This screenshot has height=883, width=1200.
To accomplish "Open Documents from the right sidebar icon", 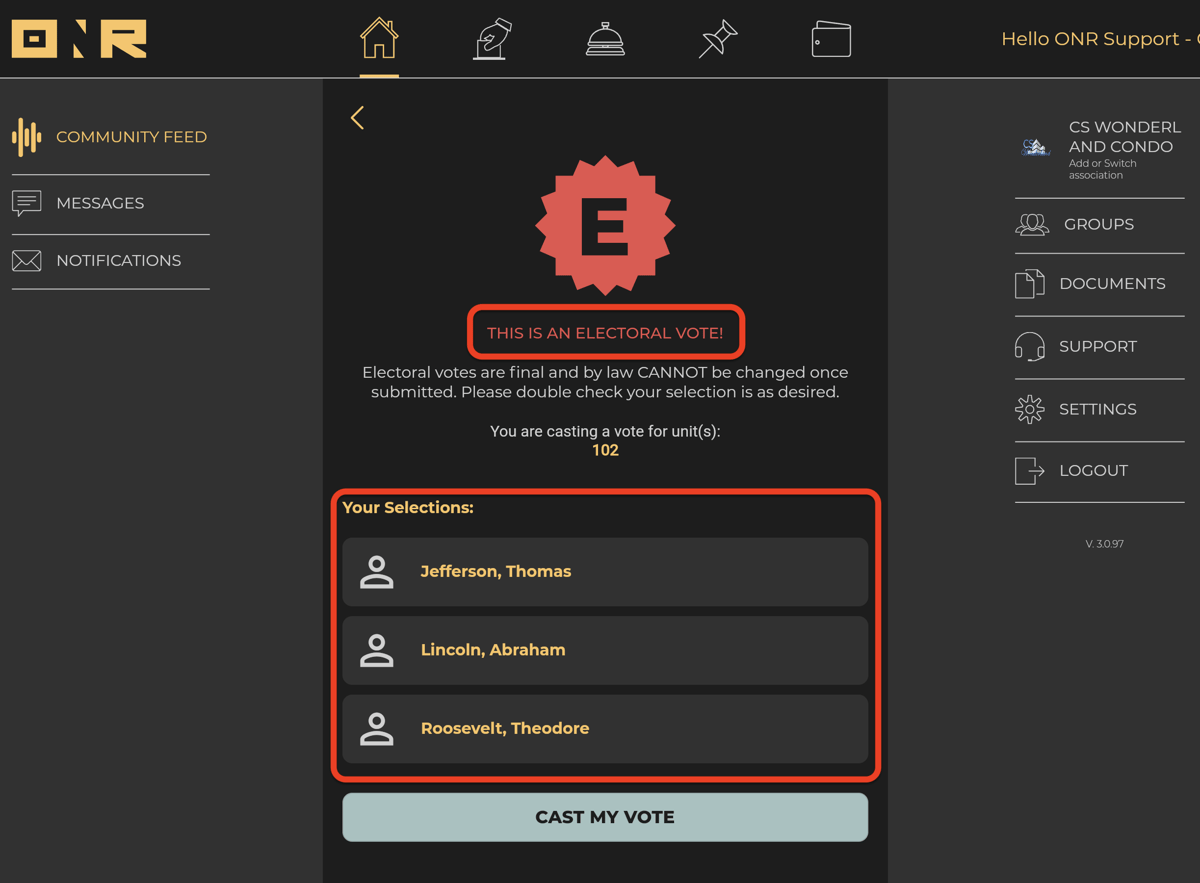I will [x=1030, y=283].
